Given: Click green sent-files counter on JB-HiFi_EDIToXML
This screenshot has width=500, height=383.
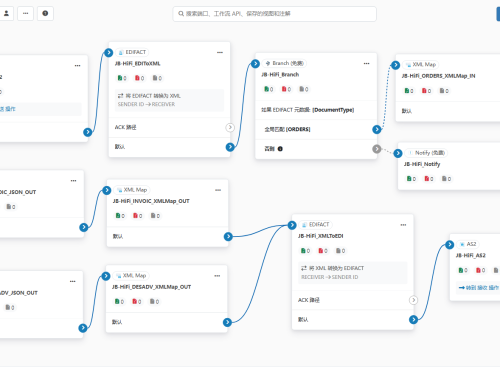Looking at the screenshot, I should (122, 78).
